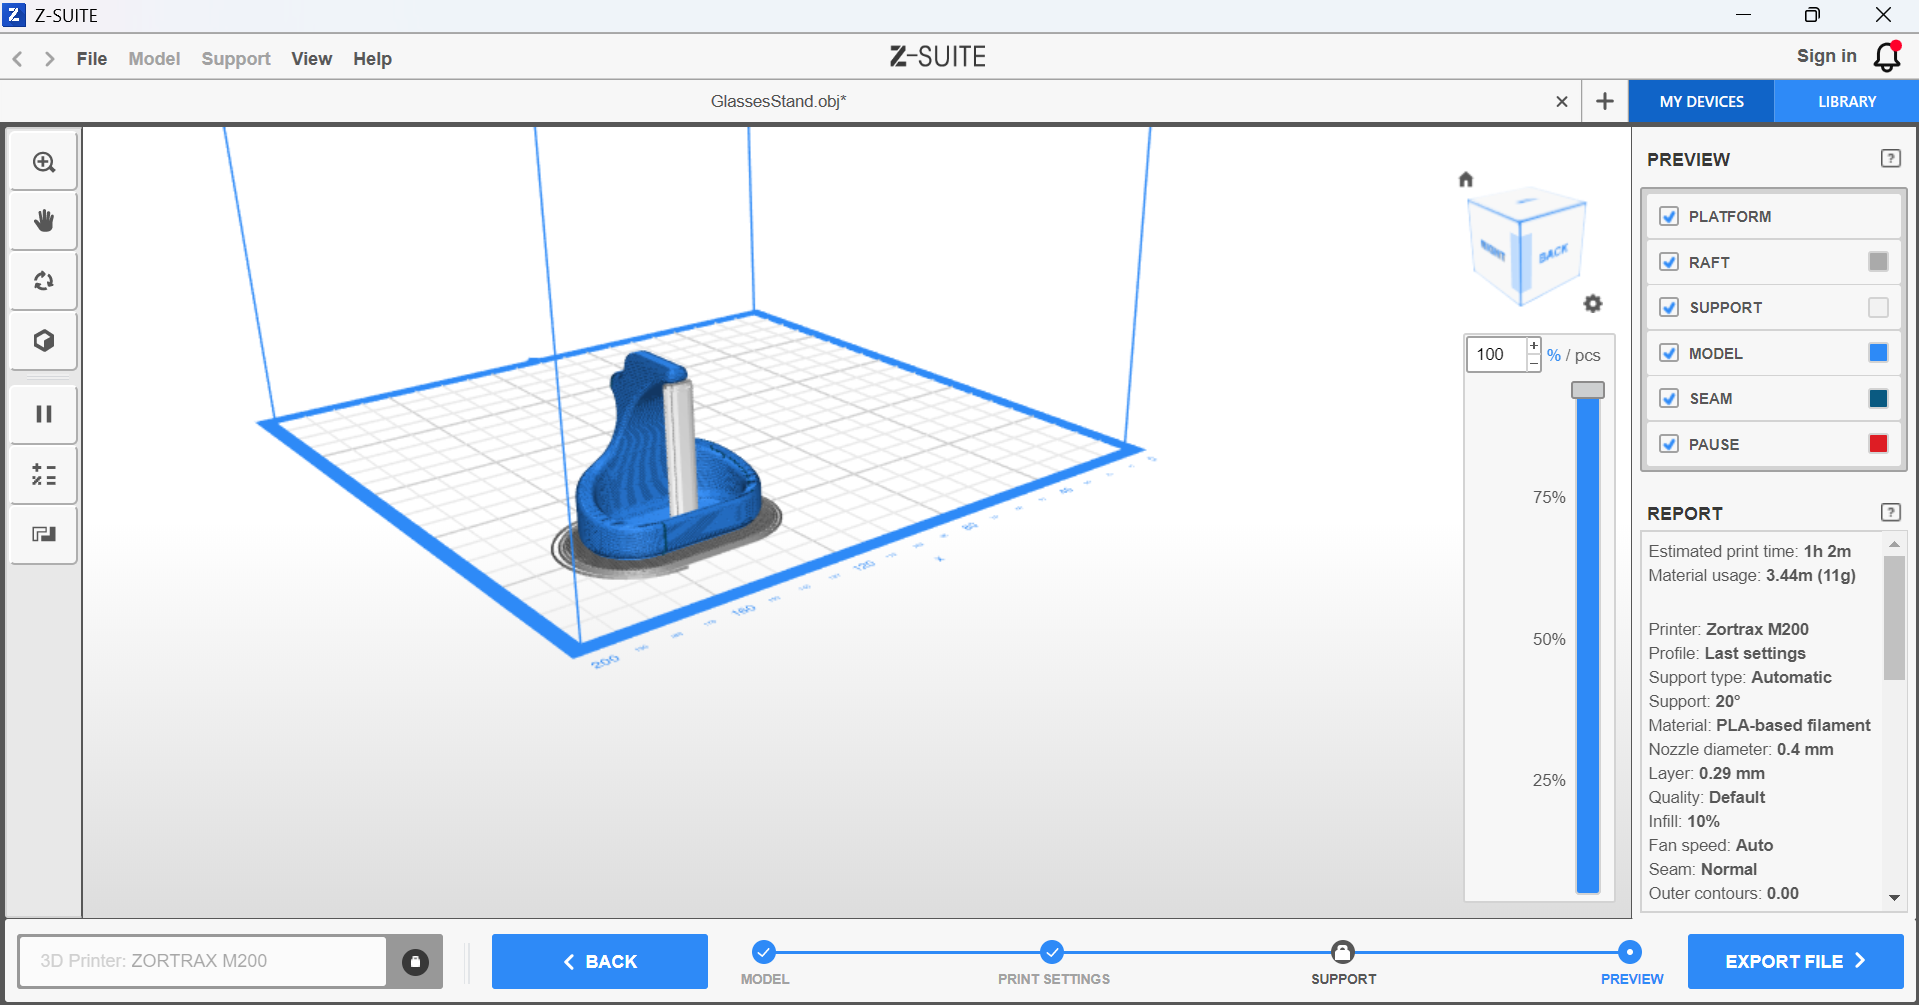Click the SUPPORT white color swatch
Viewport: 1919px width, 1006px height.
[x=1879, y=307]
